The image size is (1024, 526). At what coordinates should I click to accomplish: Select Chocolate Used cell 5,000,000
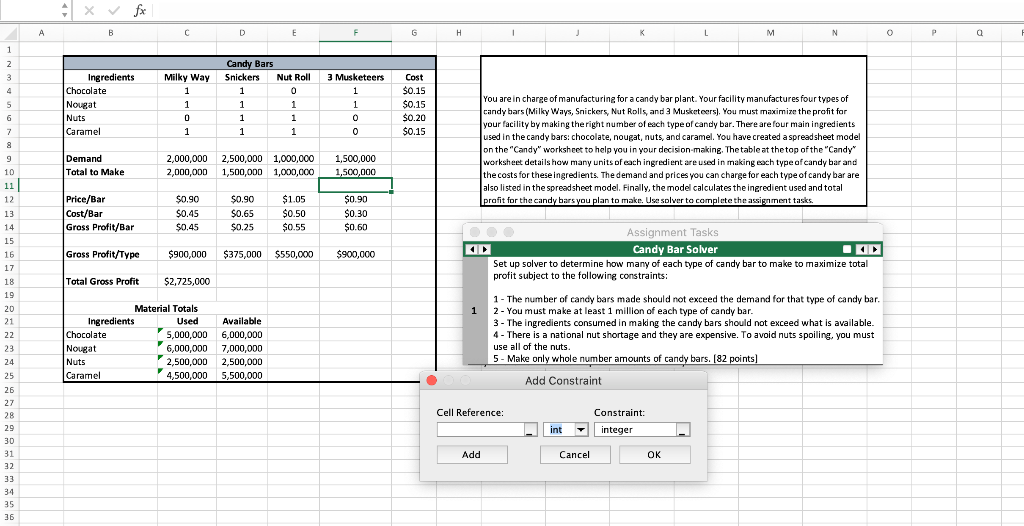[x=187, y=335]
